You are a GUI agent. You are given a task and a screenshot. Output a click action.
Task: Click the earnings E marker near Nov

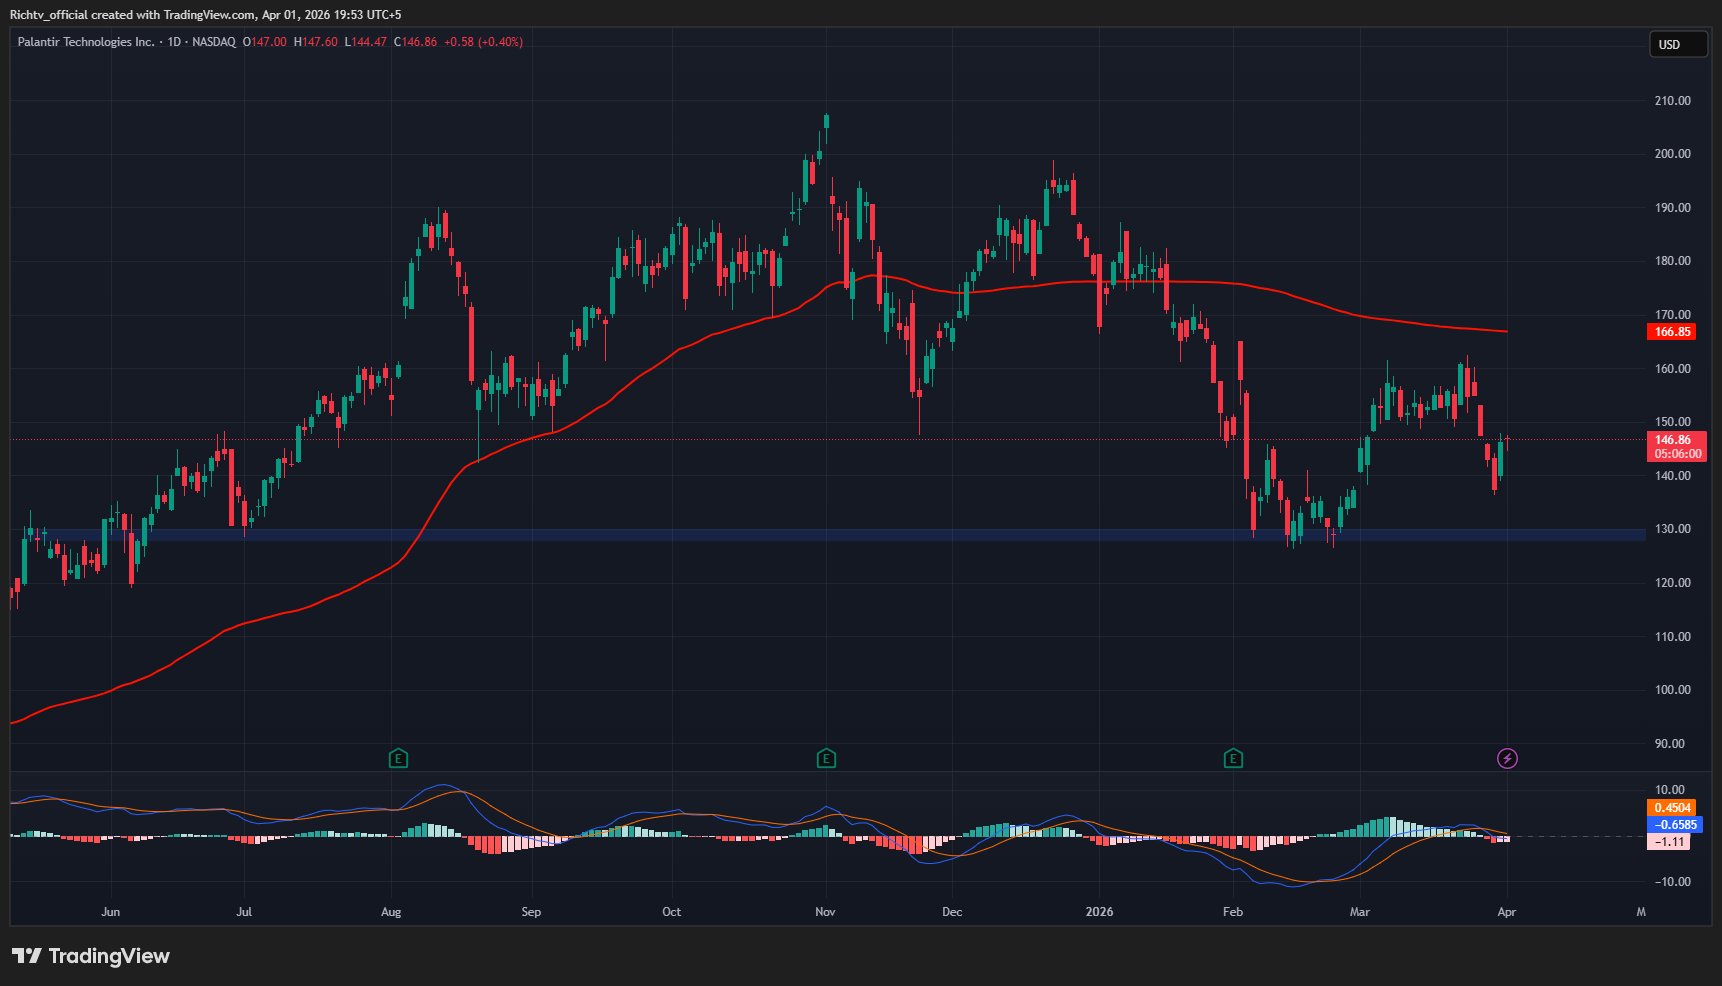(x=826, y=759)
